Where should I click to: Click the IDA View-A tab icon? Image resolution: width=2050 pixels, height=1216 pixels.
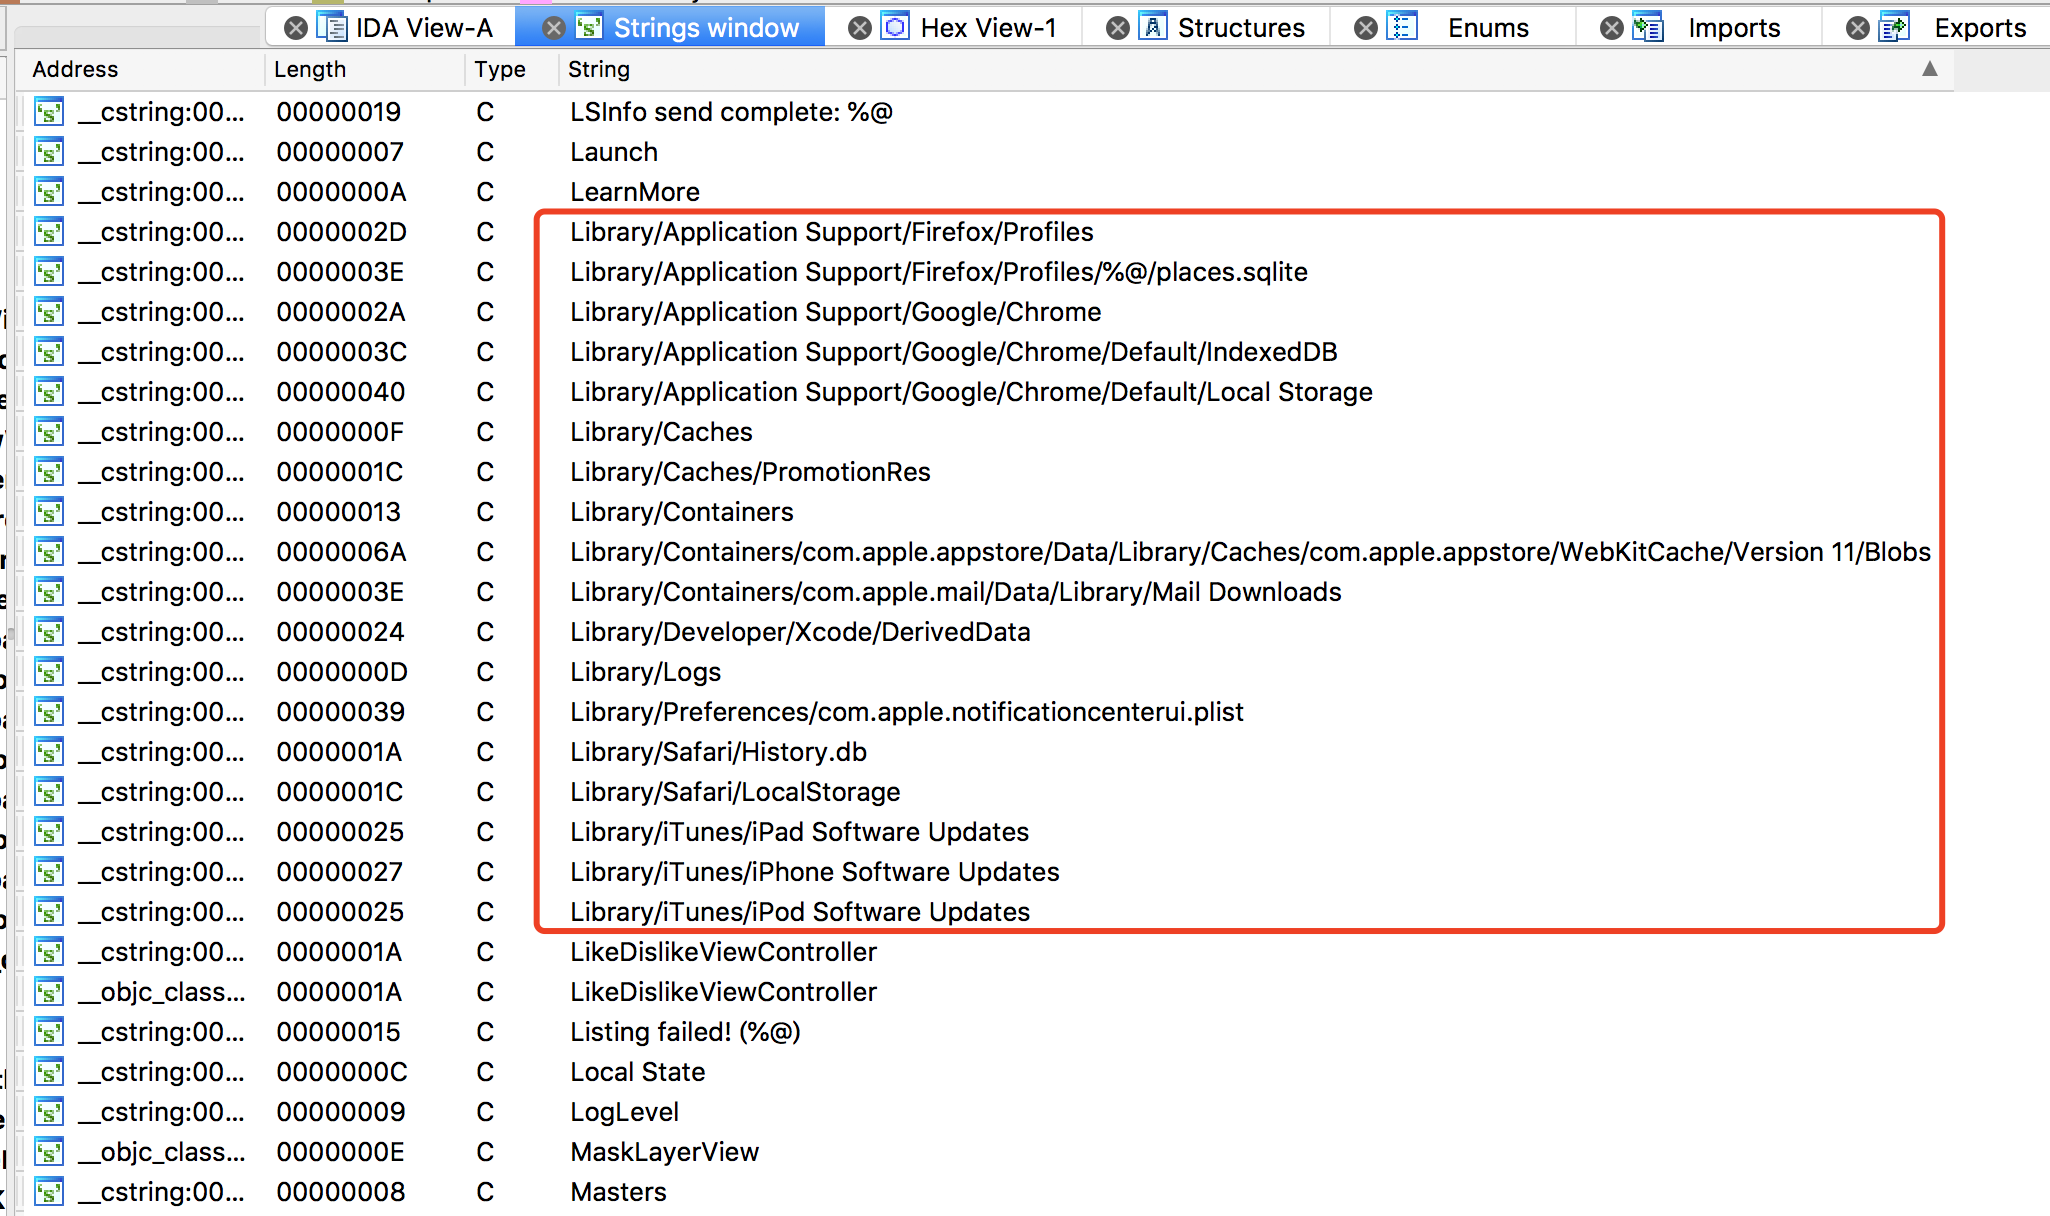[x=332, y=27]
